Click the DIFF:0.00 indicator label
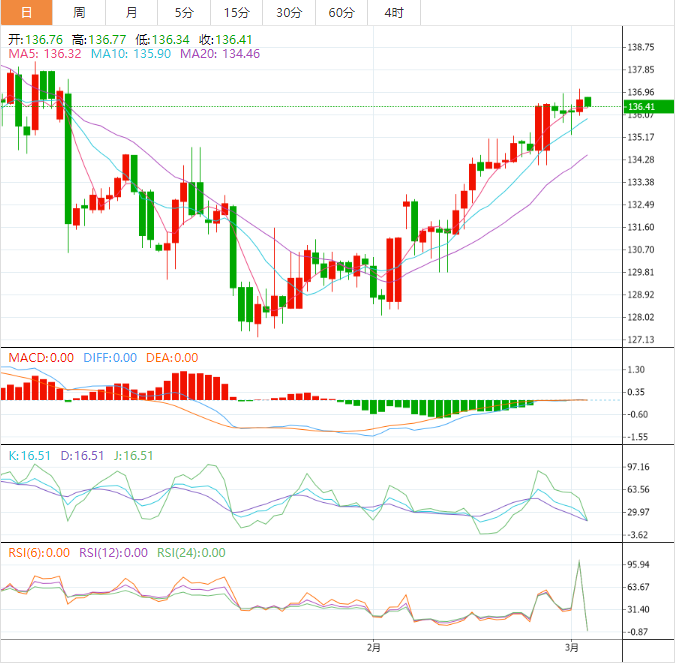The image size is (678, 666). click(110, 358)
